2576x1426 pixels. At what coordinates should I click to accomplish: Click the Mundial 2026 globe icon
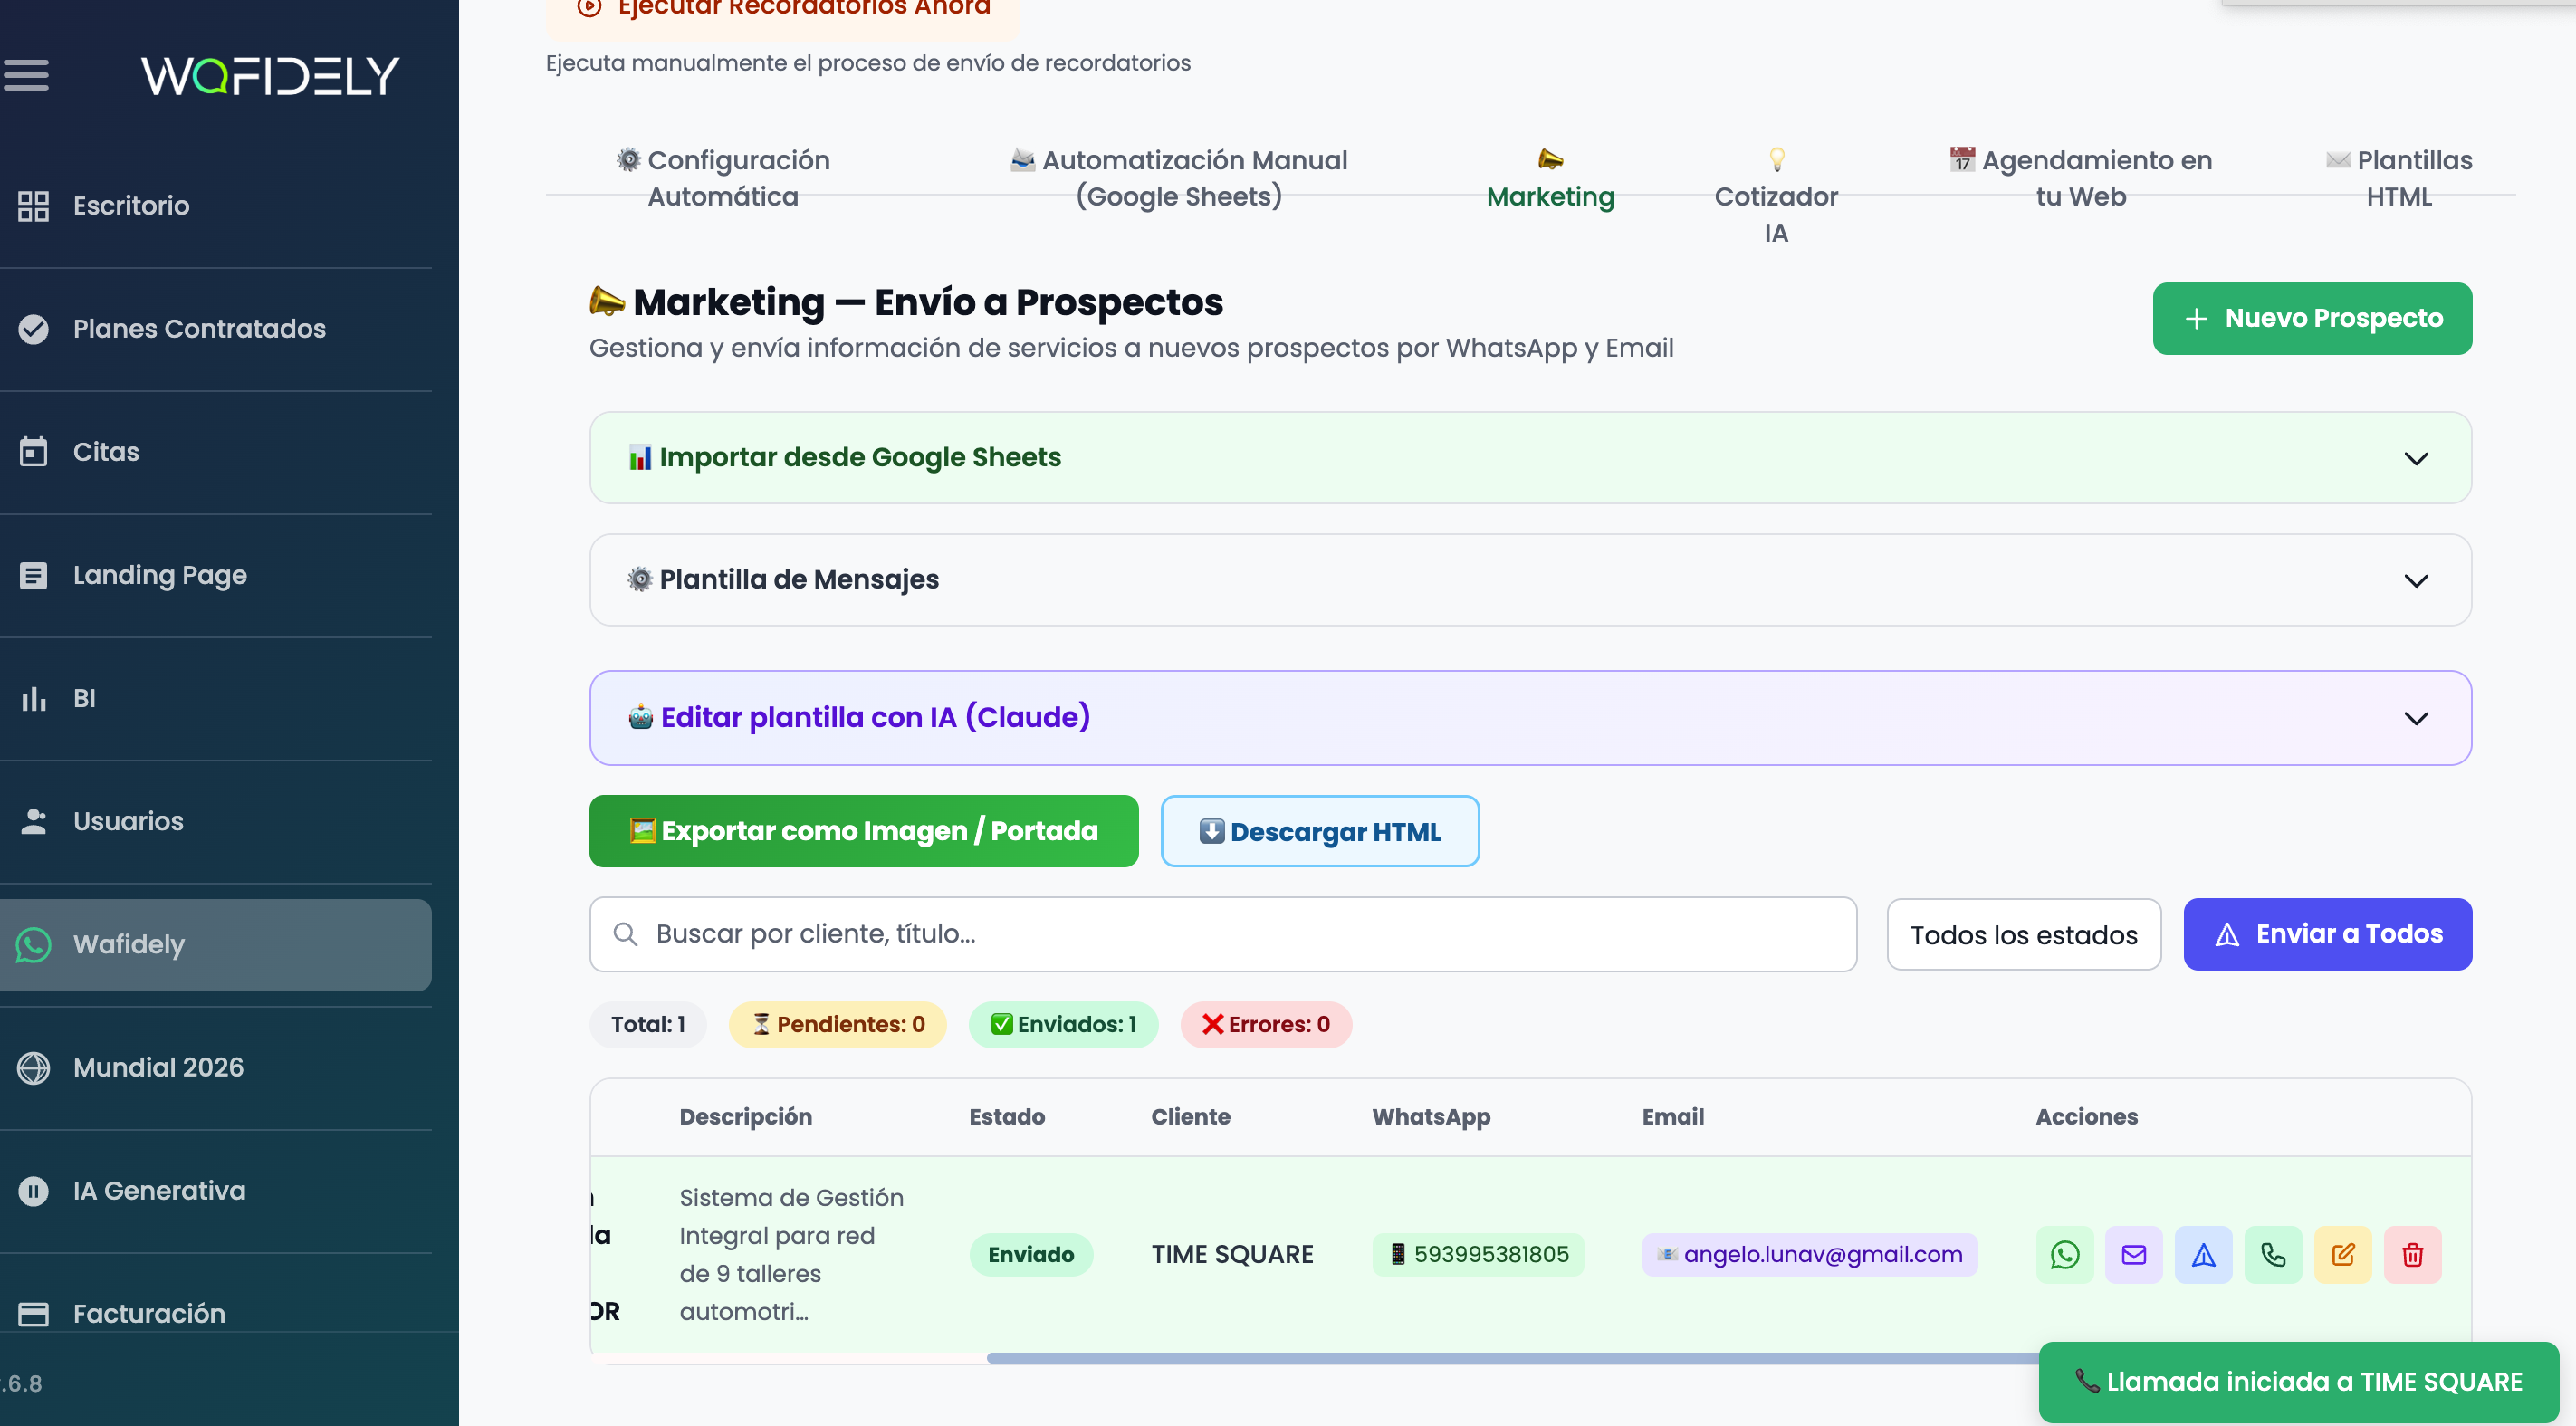tap(33, 1068)
